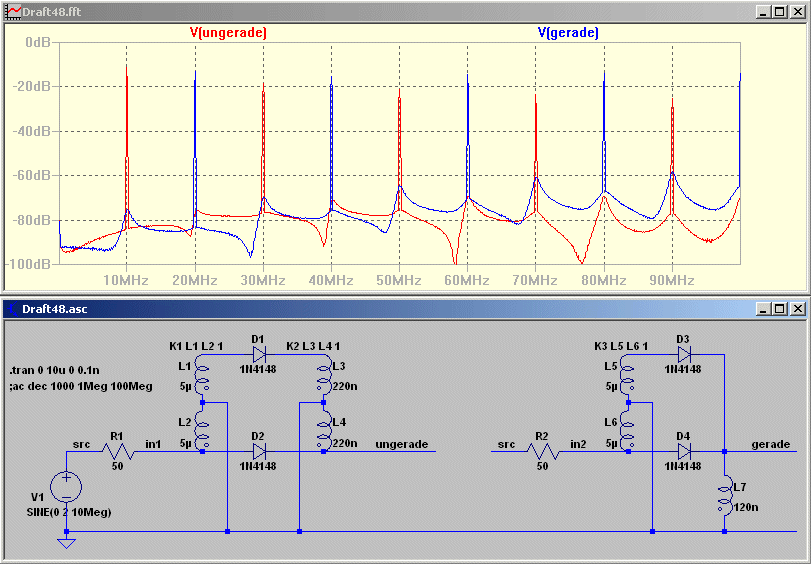The height and width of the screenshot is (564, 811).
Task: Click the 70MHz frequency axis label
Action: pyautogui.click(x=535, y=280)
